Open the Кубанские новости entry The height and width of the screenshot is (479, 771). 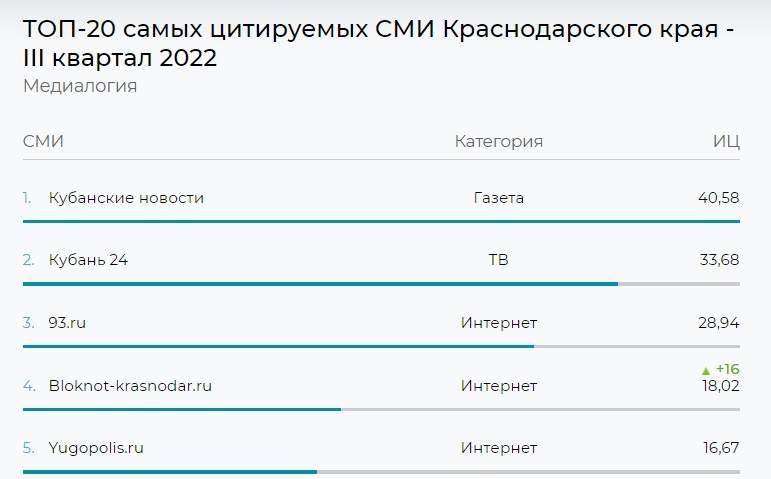coord(126,198)
